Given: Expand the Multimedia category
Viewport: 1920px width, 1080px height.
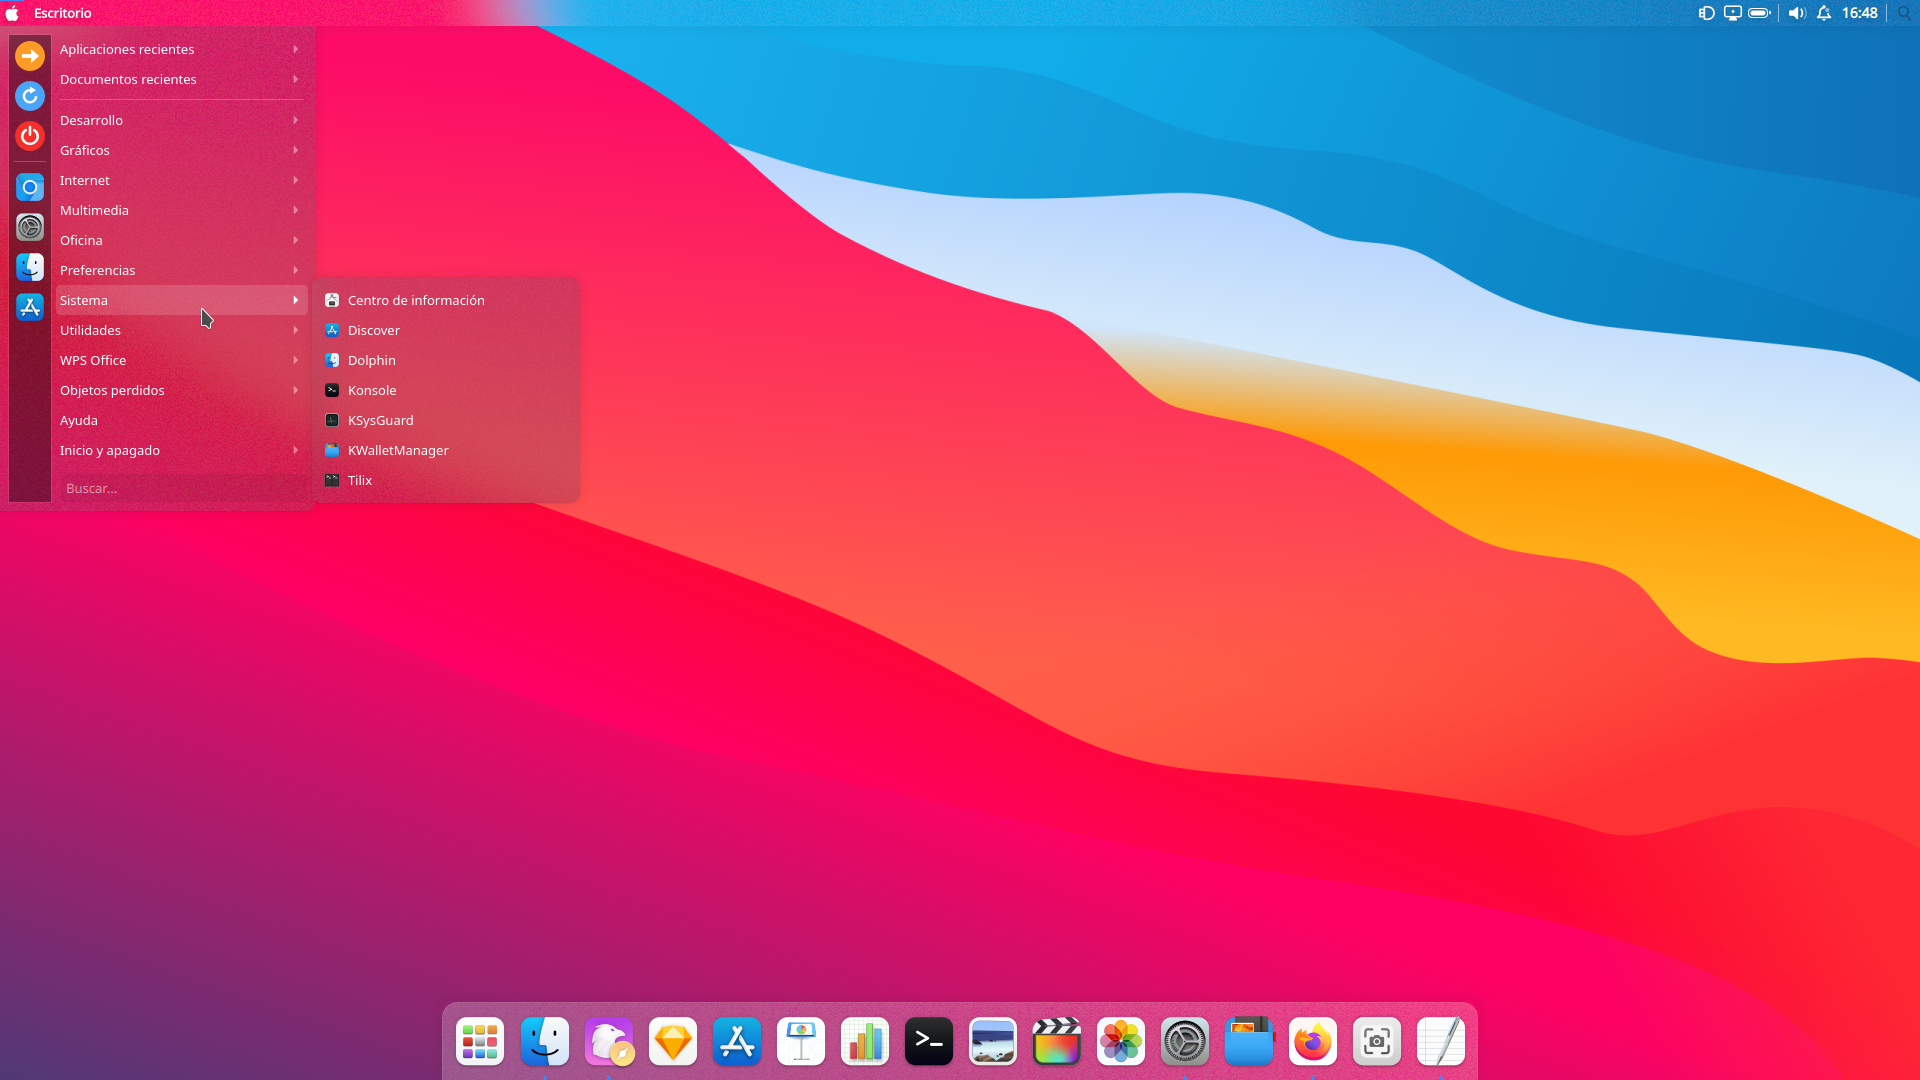Looking at the screenshot, I should (x=181, y=210).
